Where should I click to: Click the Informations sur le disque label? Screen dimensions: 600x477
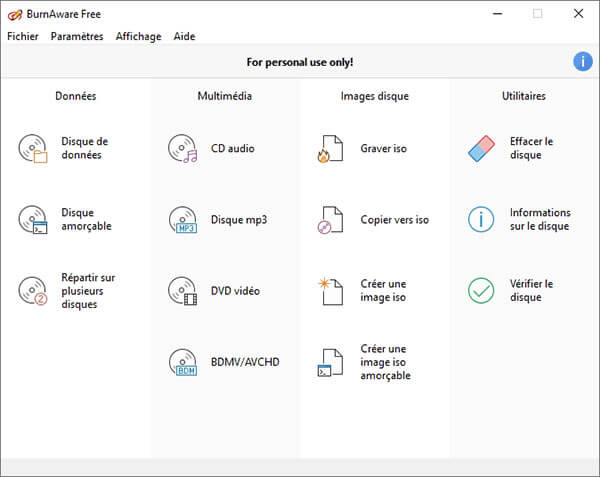click(540, 220)
